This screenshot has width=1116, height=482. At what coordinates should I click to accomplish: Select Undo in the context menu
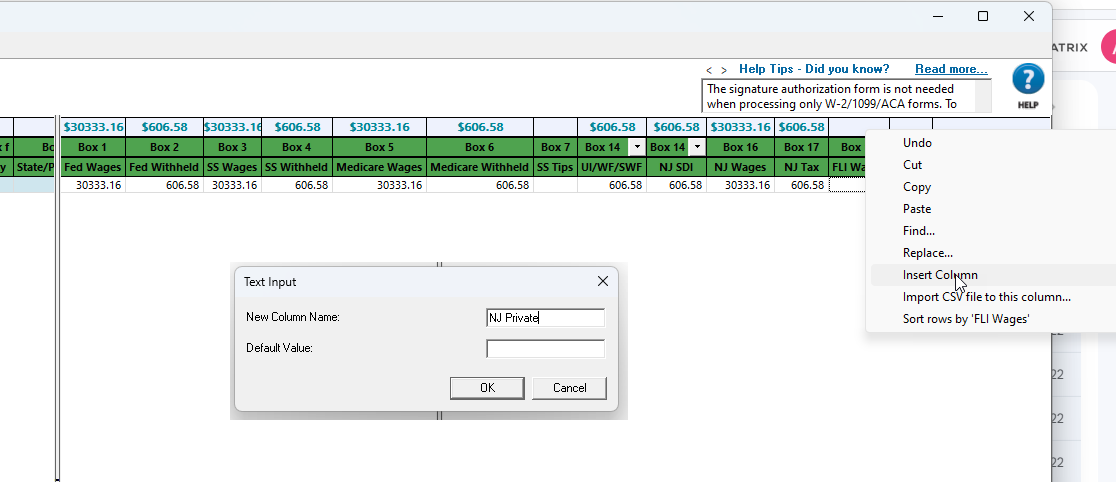point(917,143)
